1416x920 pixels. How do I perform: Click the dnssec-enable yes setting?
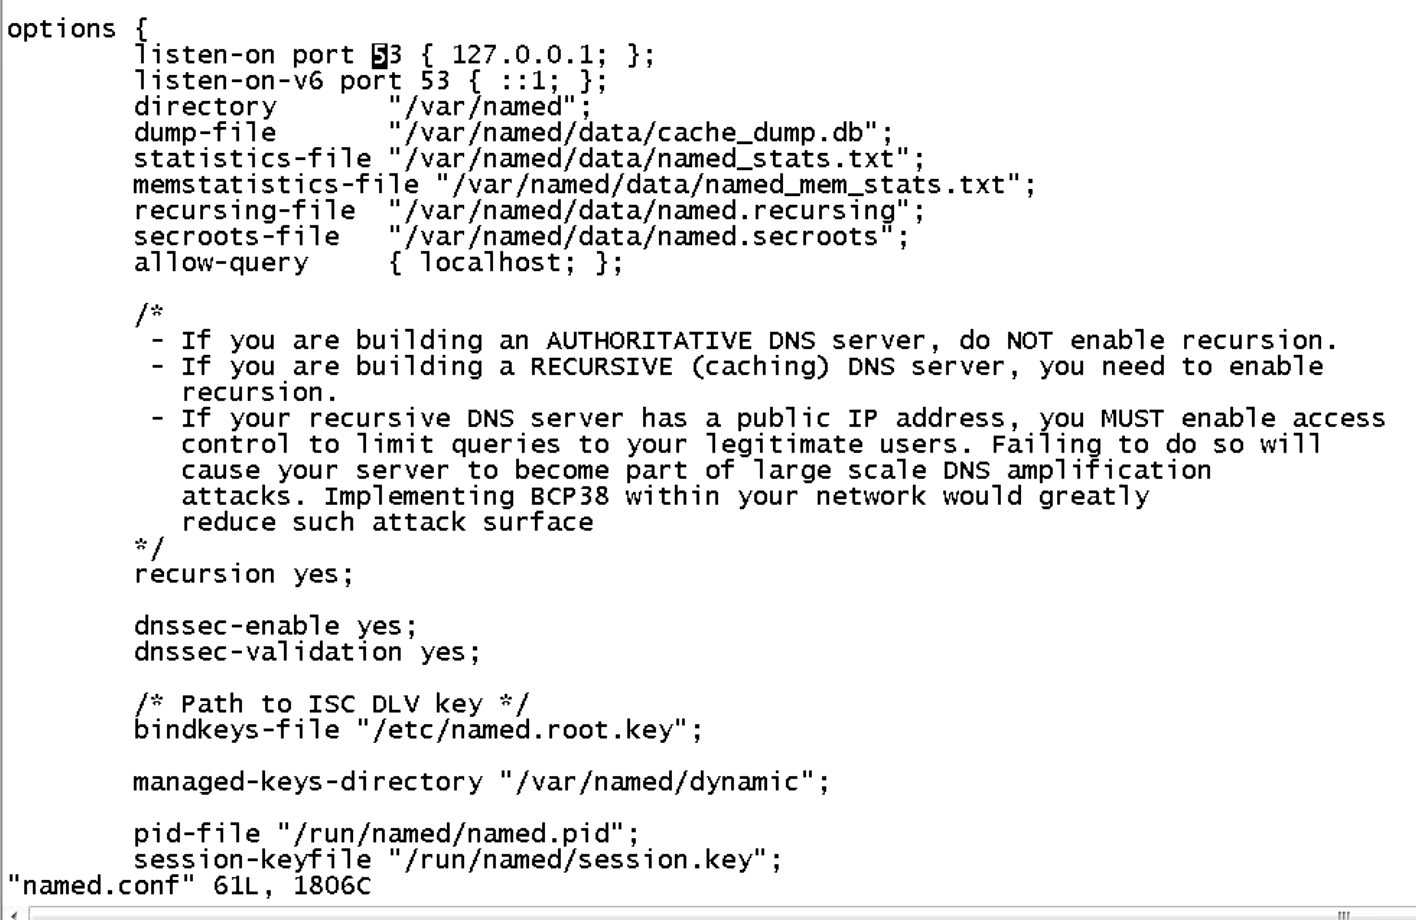click(275, 627)
